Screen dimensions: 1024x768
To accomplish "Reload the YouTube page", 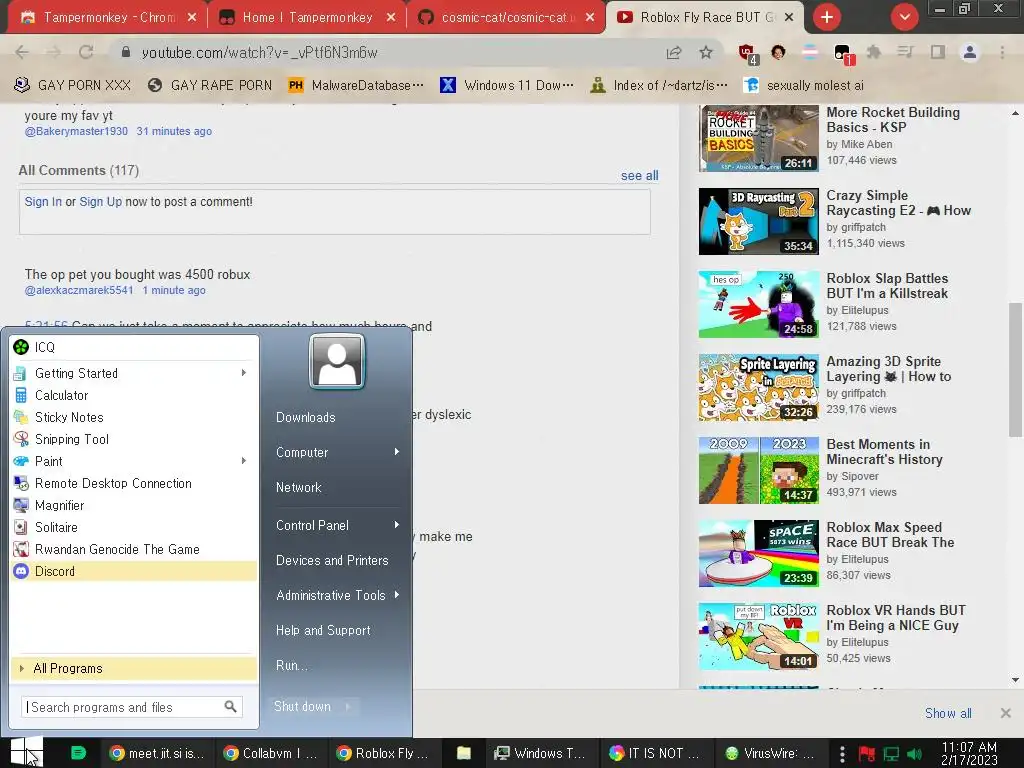I will pyautogui.click(x=86, y=52).
